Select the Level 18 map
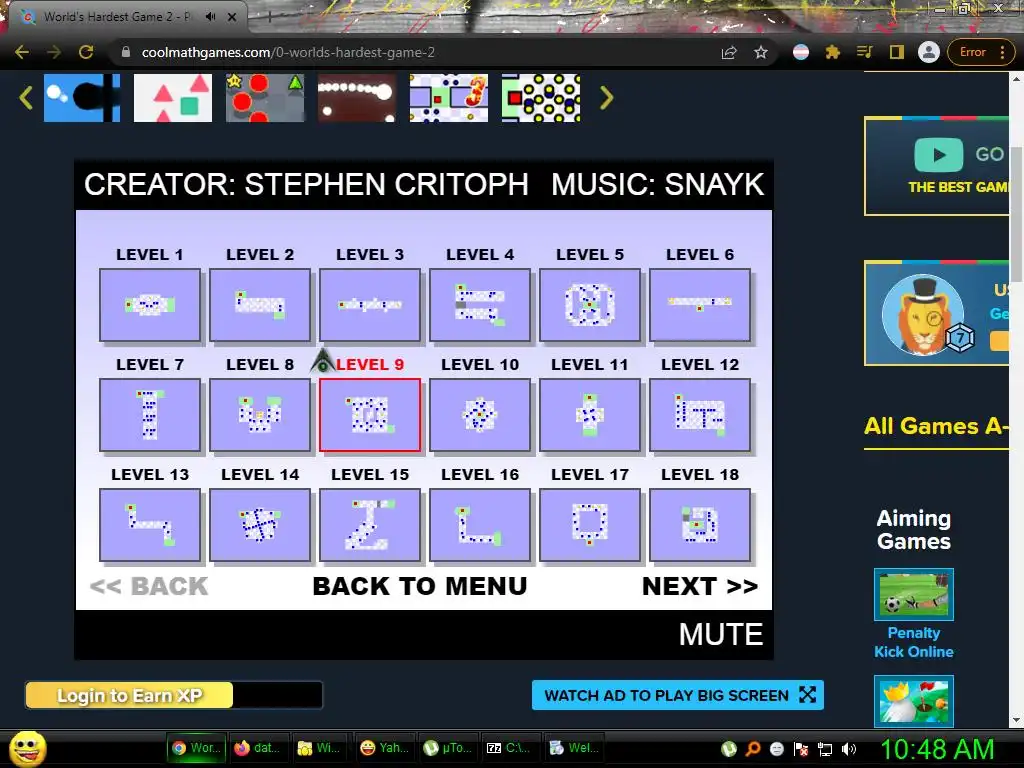 pyautogui.click(x=700, y=524)
